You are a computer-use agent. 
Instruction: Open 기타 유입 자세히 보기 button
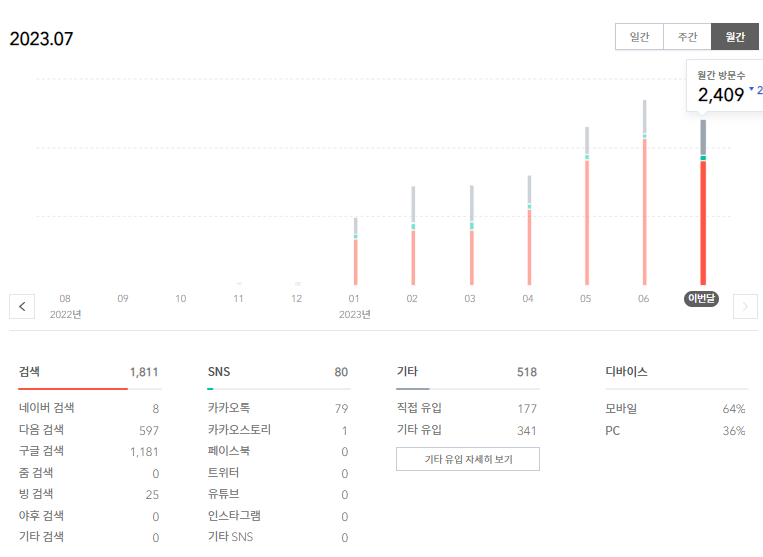[468, 459]
